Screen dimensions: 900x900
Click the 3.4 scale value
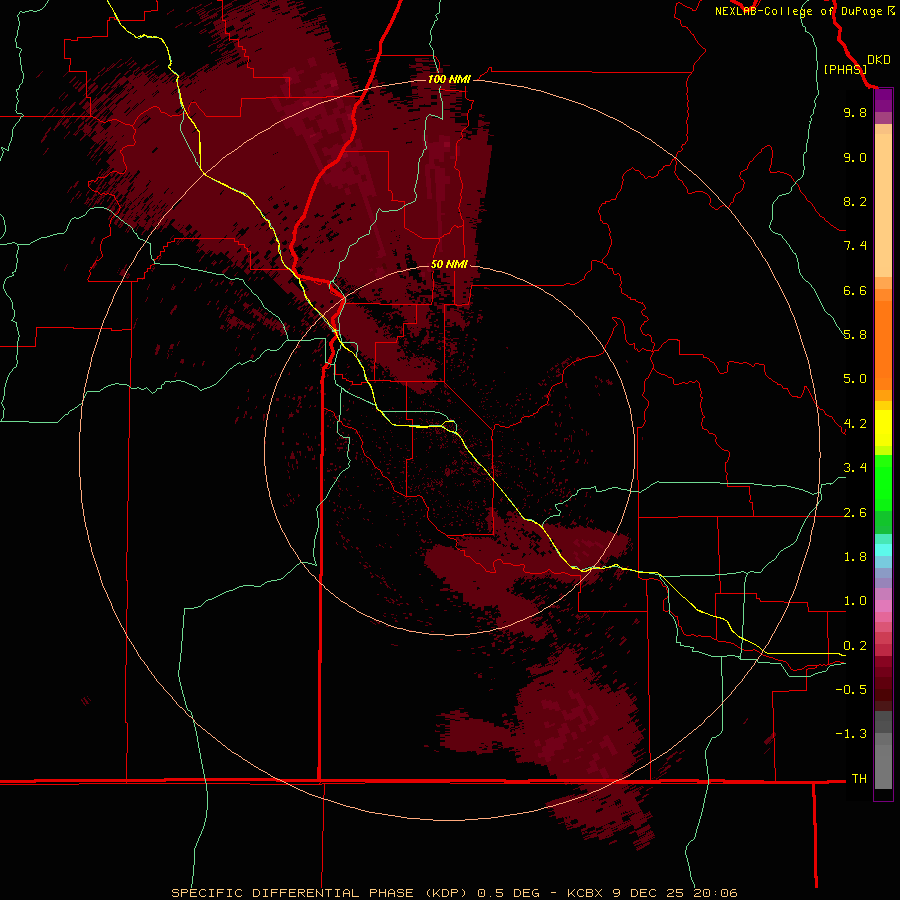click(855, 468)
